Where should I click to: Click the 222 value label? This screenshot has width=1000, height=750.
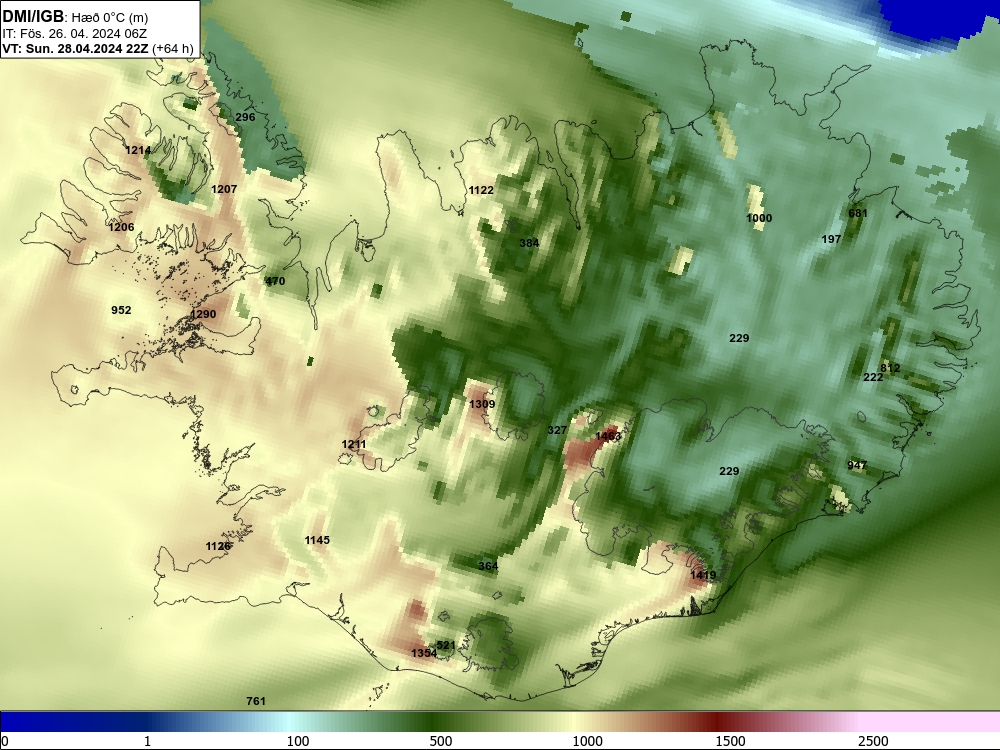[x=873, y=378]
